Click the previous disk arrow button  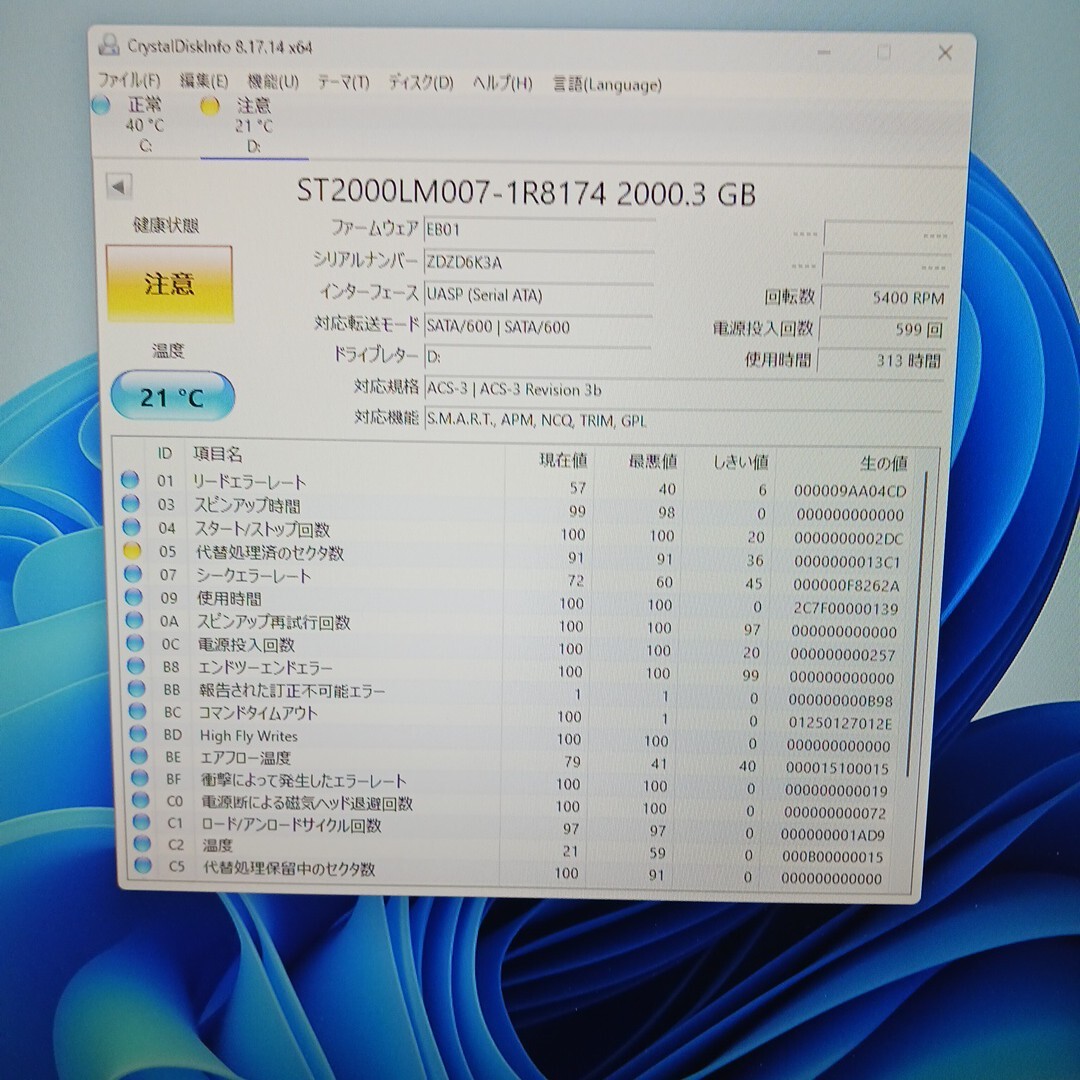click(119, 186)
